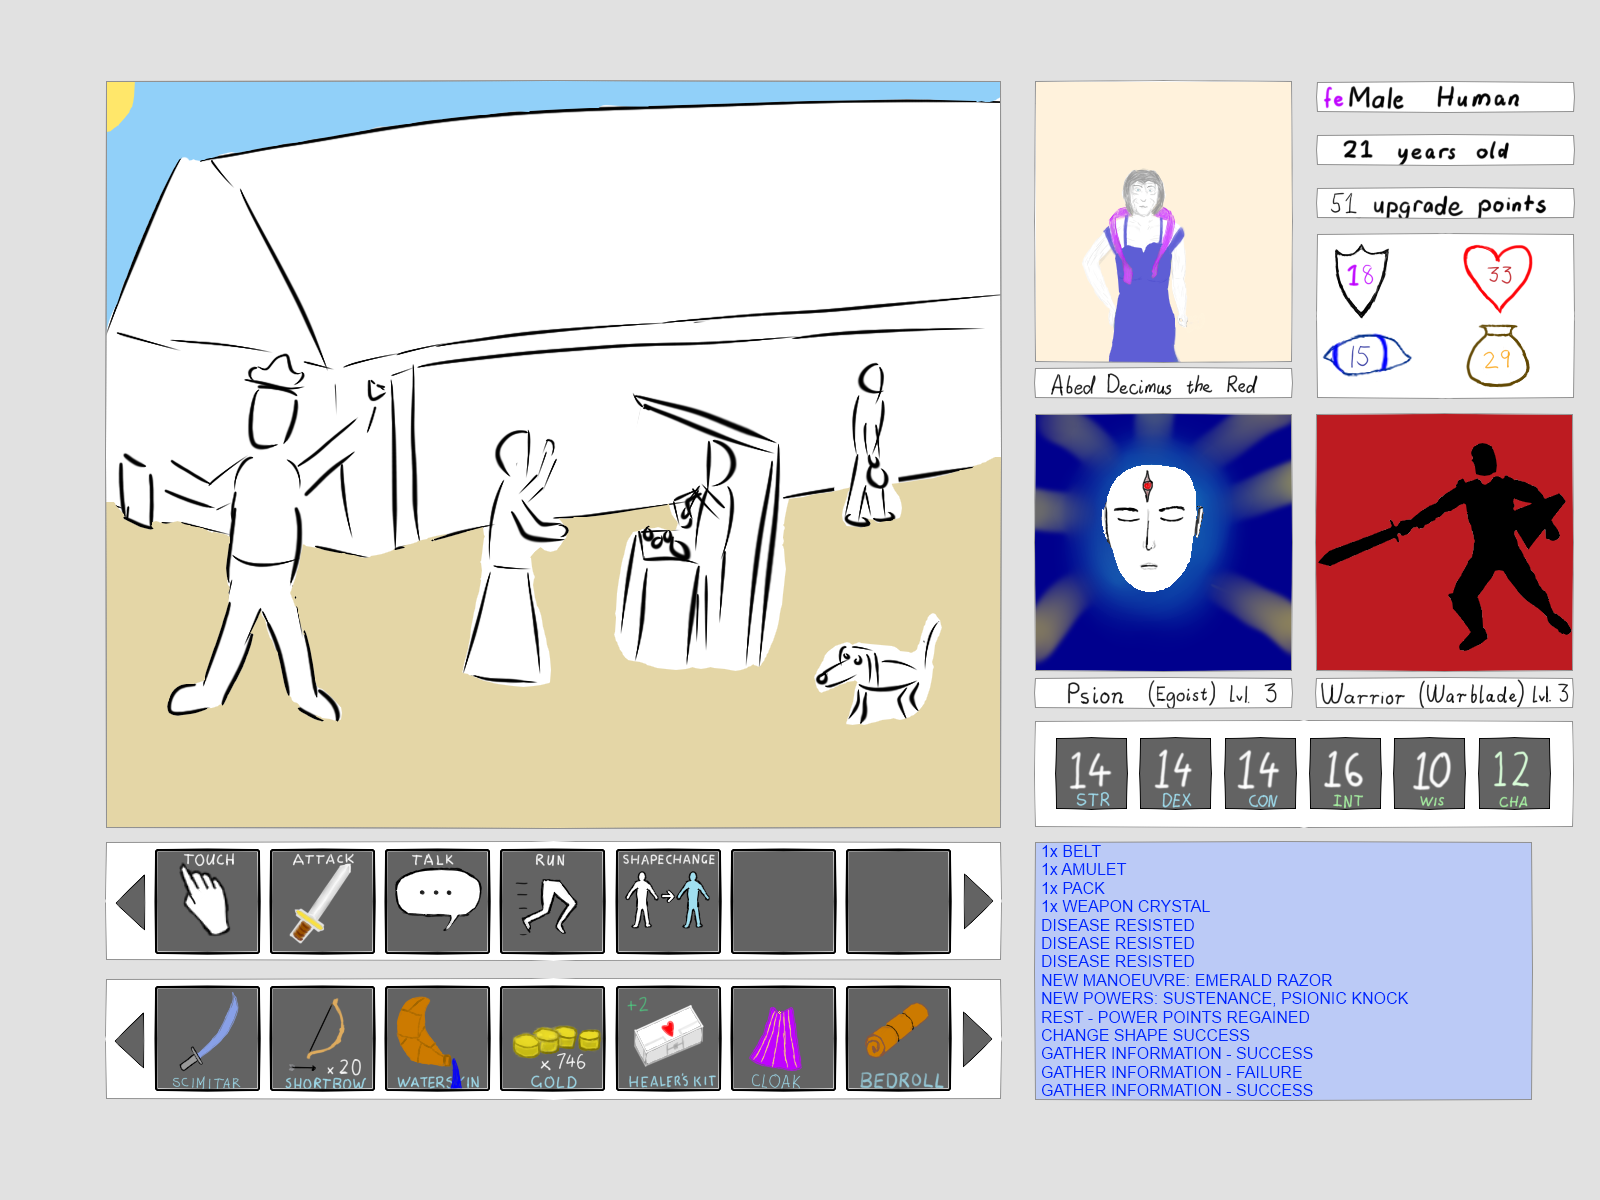The image size is (1600, 1200).
Task: Use the Waterskin inventory item
Action: coord(437,1038)
